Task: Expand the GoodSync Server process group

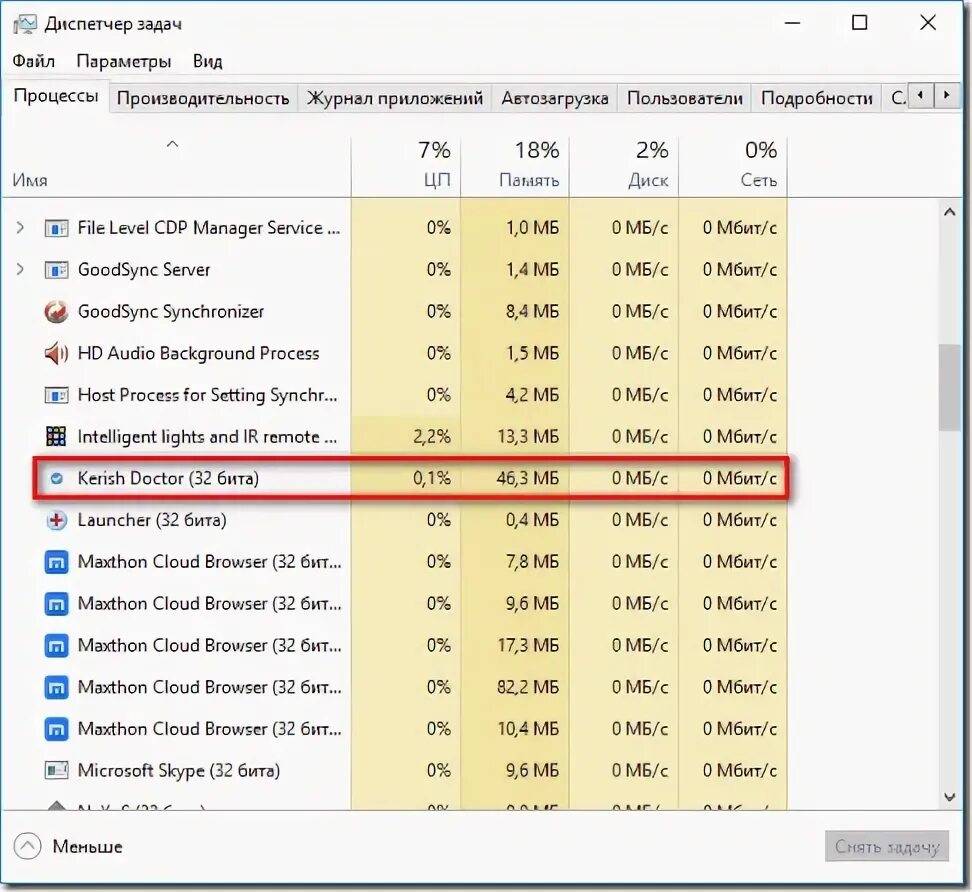Action: (20, 269)
